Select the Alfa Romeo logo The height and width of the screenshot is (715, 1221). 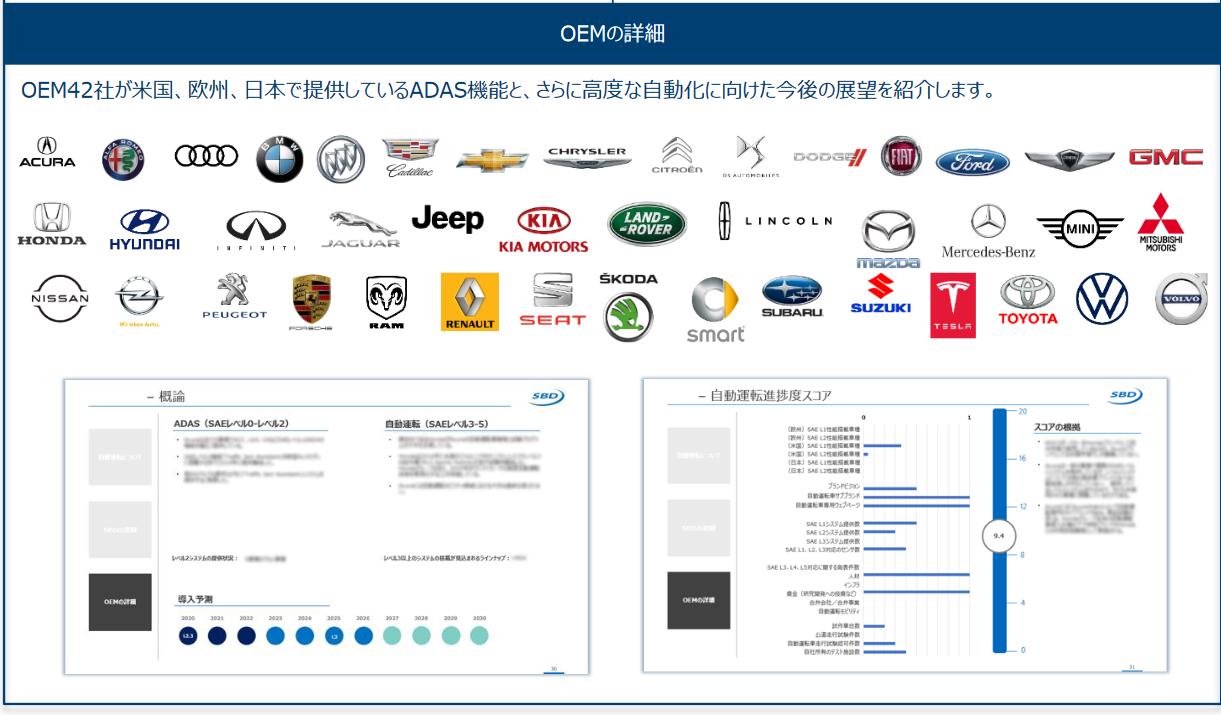coord(124,159)
